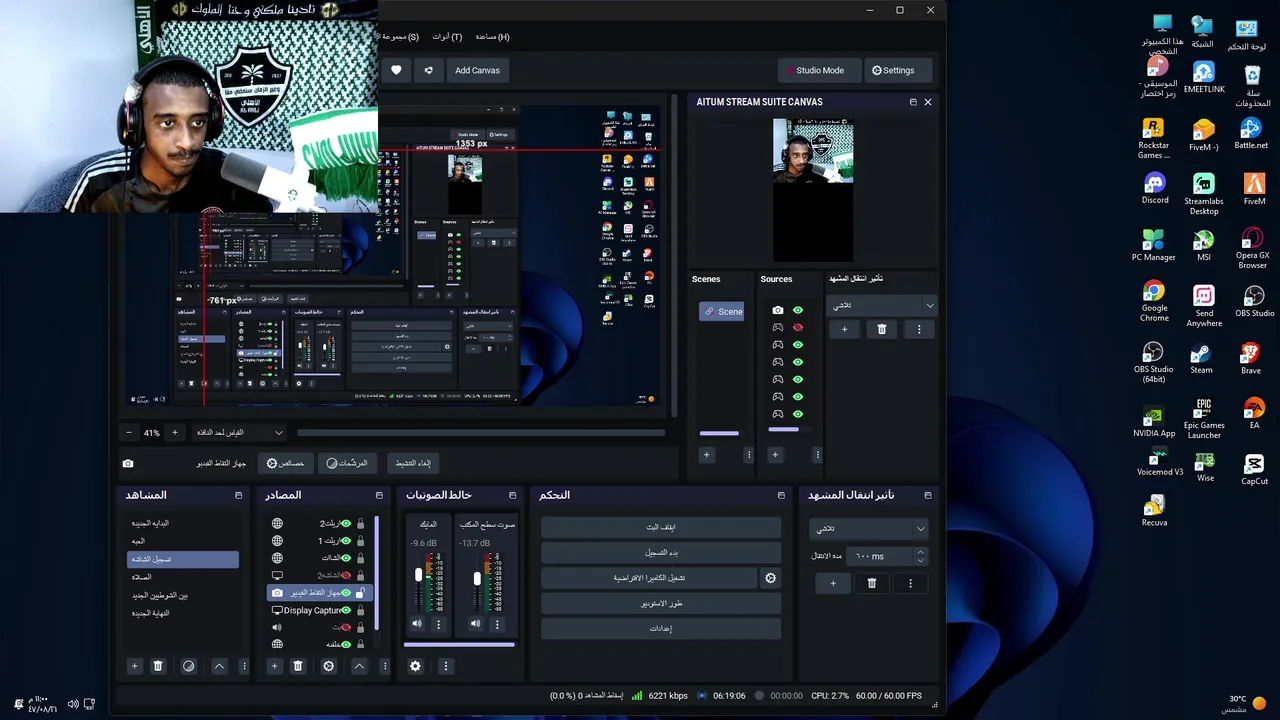Open virtual camera settings gear in التحكم
This screenshot has height=720, width=1280.
coord(770,578)
